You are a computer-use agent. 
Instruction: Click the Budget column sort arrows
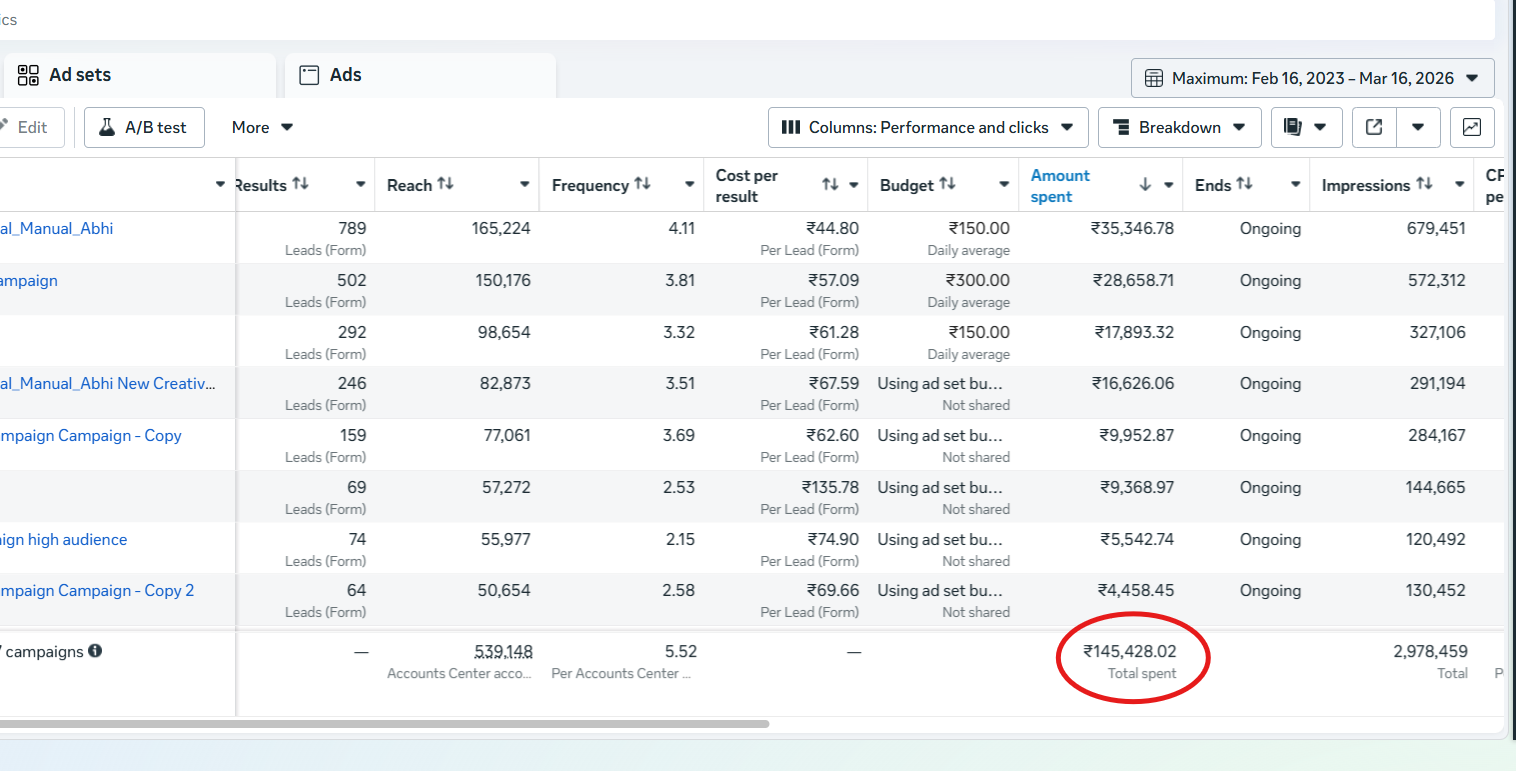(x=947, y=184)
